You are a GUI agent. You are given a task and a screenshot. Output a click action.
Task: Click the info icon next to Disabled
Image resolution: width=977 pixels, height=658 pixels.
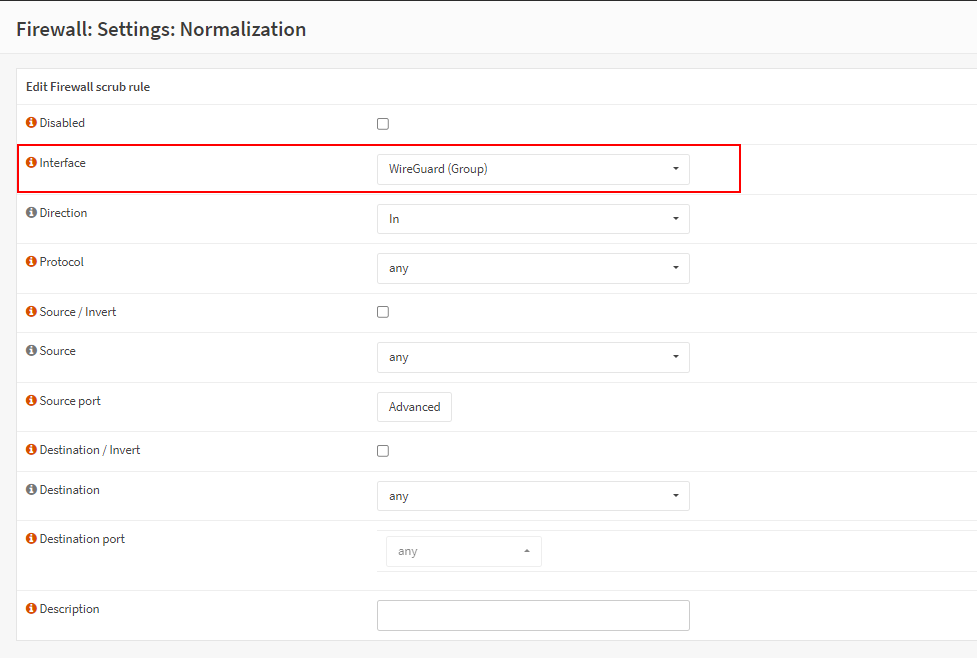(31, 123)
